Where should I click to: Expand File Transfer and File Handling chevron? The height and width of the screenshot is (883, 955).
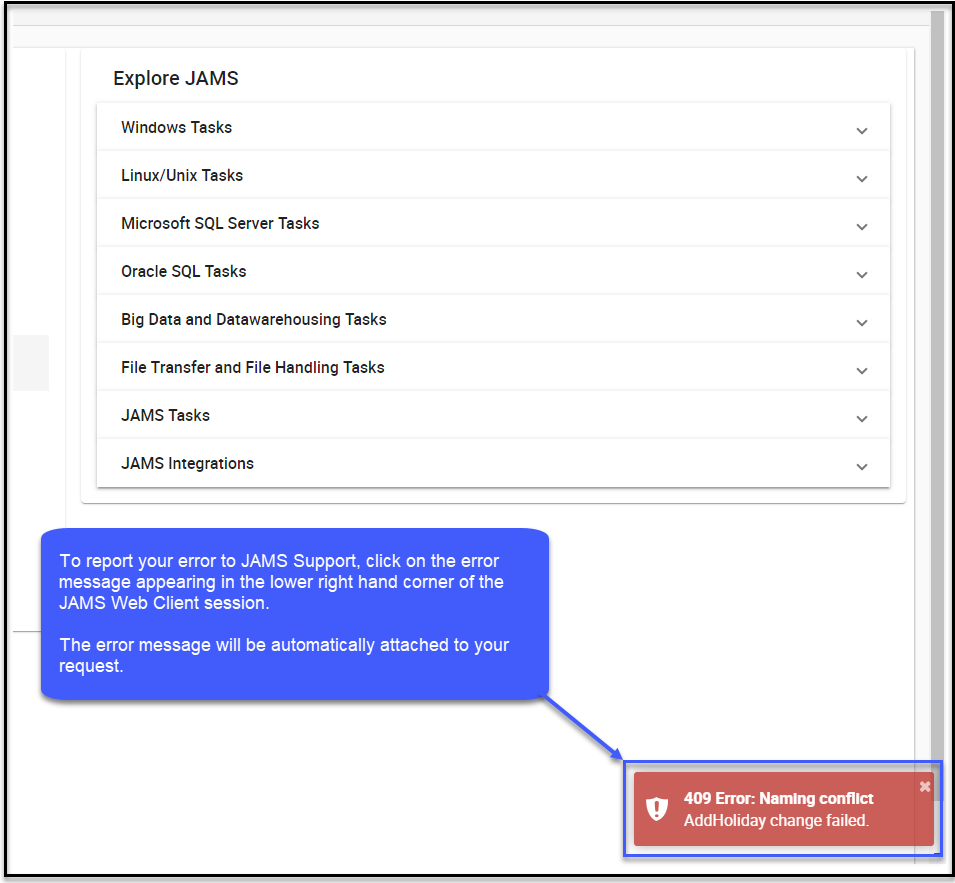pos(861,371)
